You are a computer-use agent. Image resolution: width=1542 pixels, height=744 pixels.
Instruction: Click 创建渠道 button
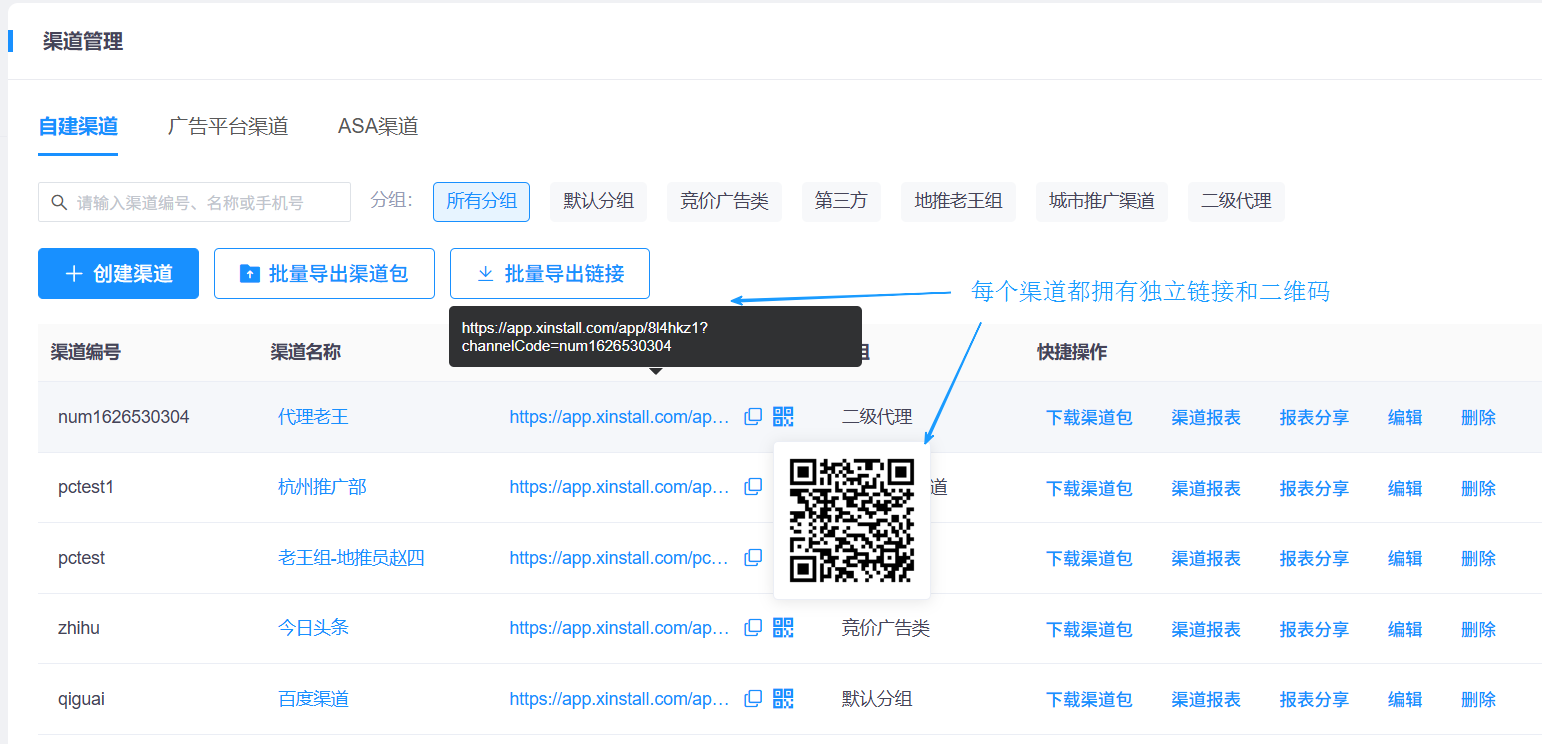point(118,273)
